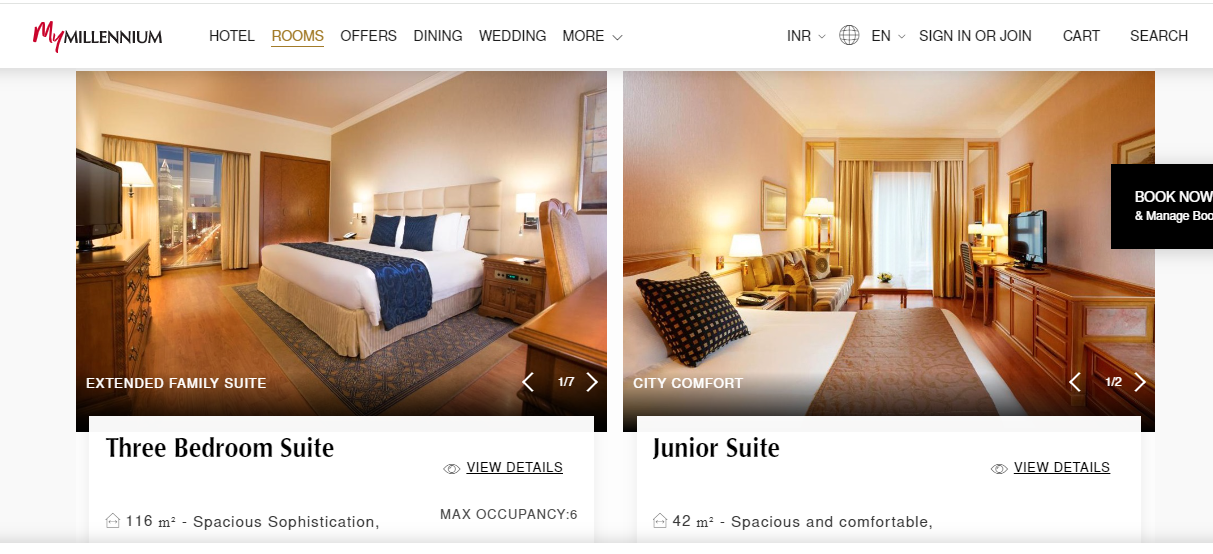Click eye icon beside Three Bedroom Suite
The width and height of the screenshot is (1213, 554).
pyautogui.click(x=452, y=468)
